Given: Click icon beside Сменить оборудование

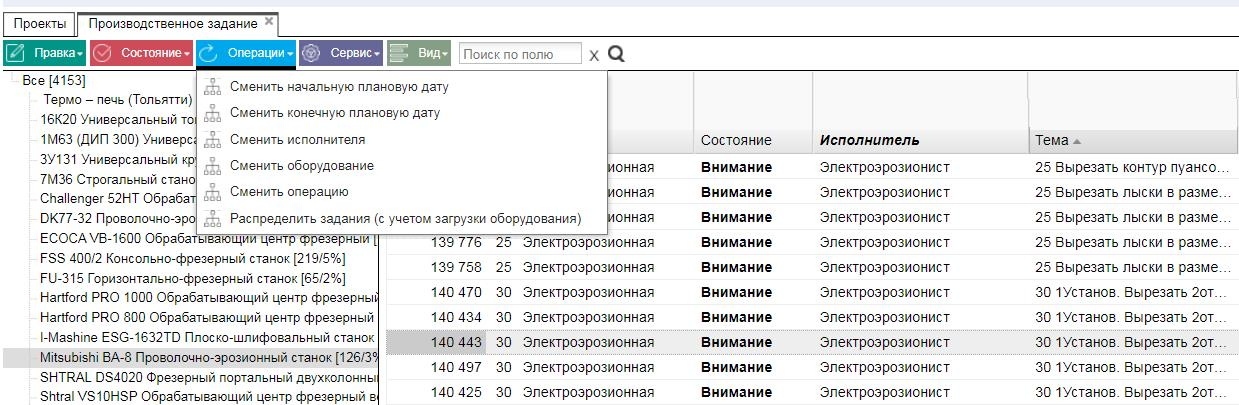Looking at the screenshot, I should click(211, 165).
